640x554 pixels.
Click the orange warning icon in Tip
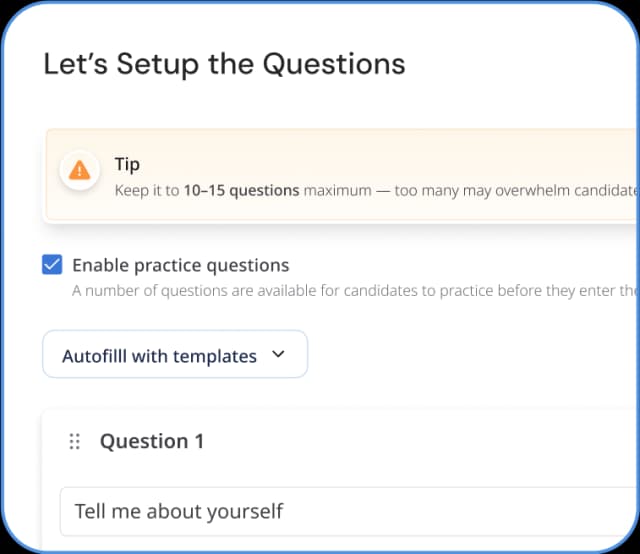(x=77, y=170)
